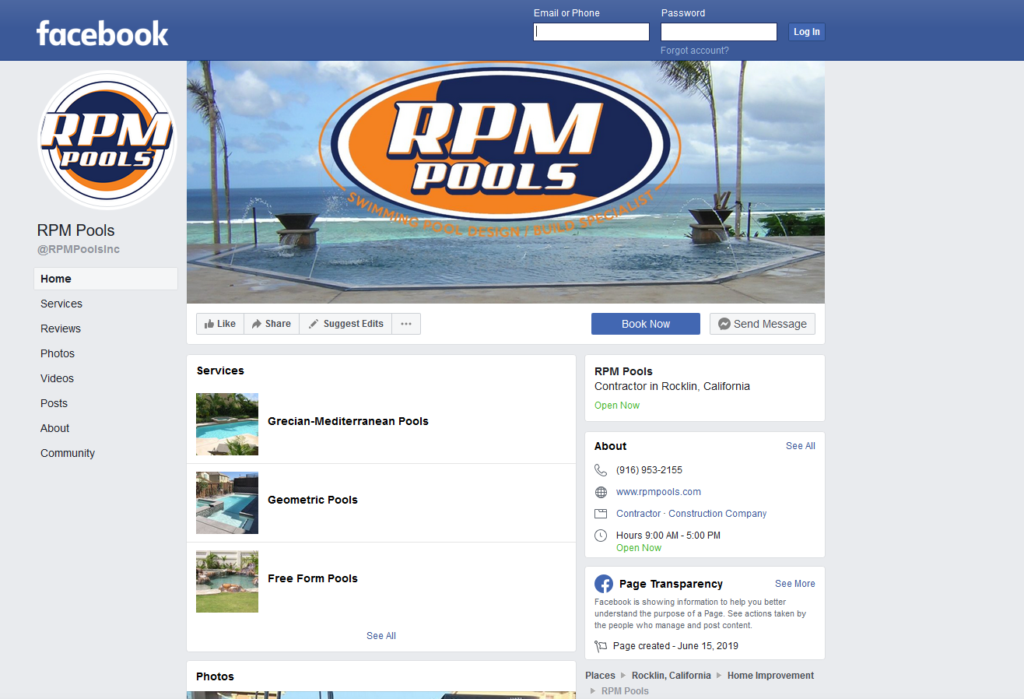
Task: Share the RPM Pools page
Action: (272, 324)
